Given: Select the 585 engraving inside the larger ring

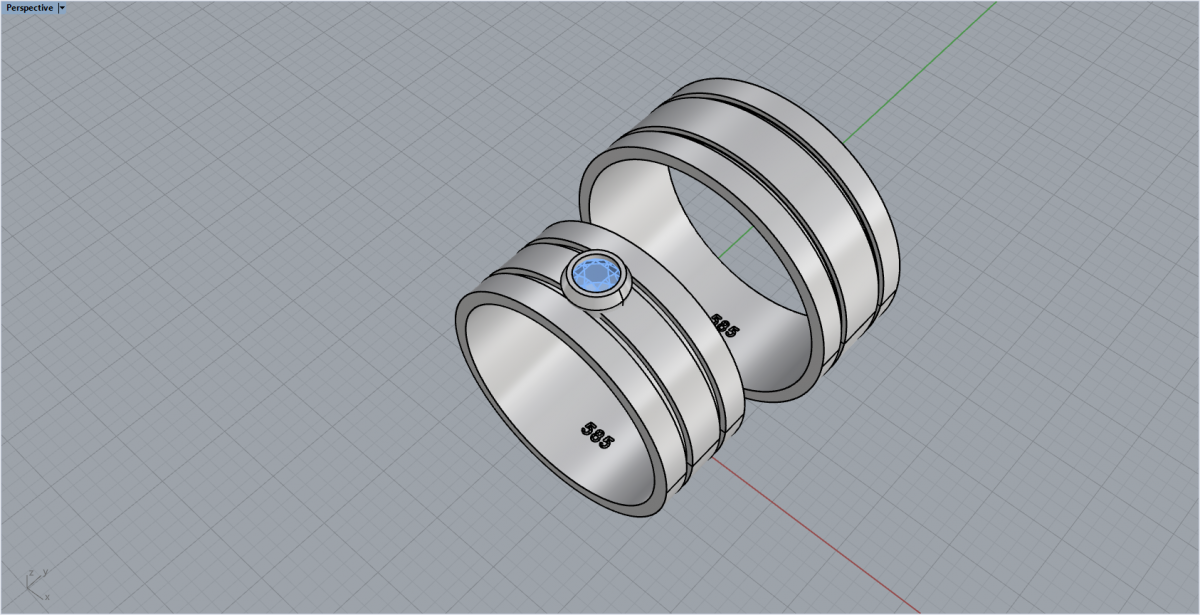Looking at the screenshot, I should click(x=724, y=325).
